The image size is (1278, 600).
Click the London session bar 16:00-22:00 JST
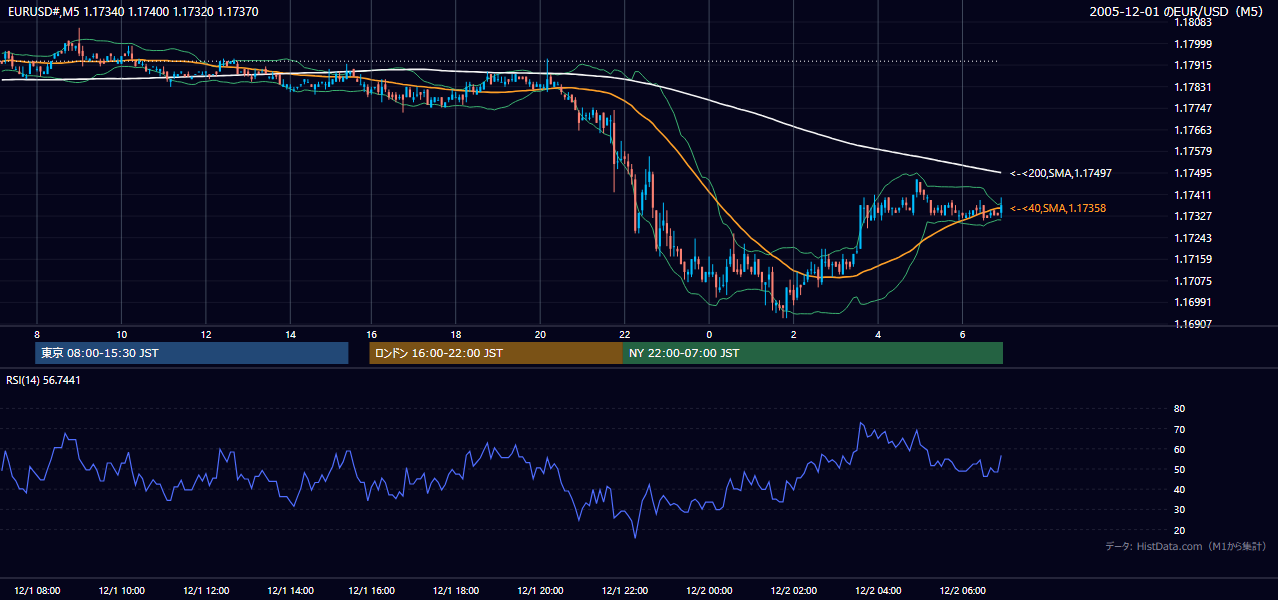pos(496,353)
